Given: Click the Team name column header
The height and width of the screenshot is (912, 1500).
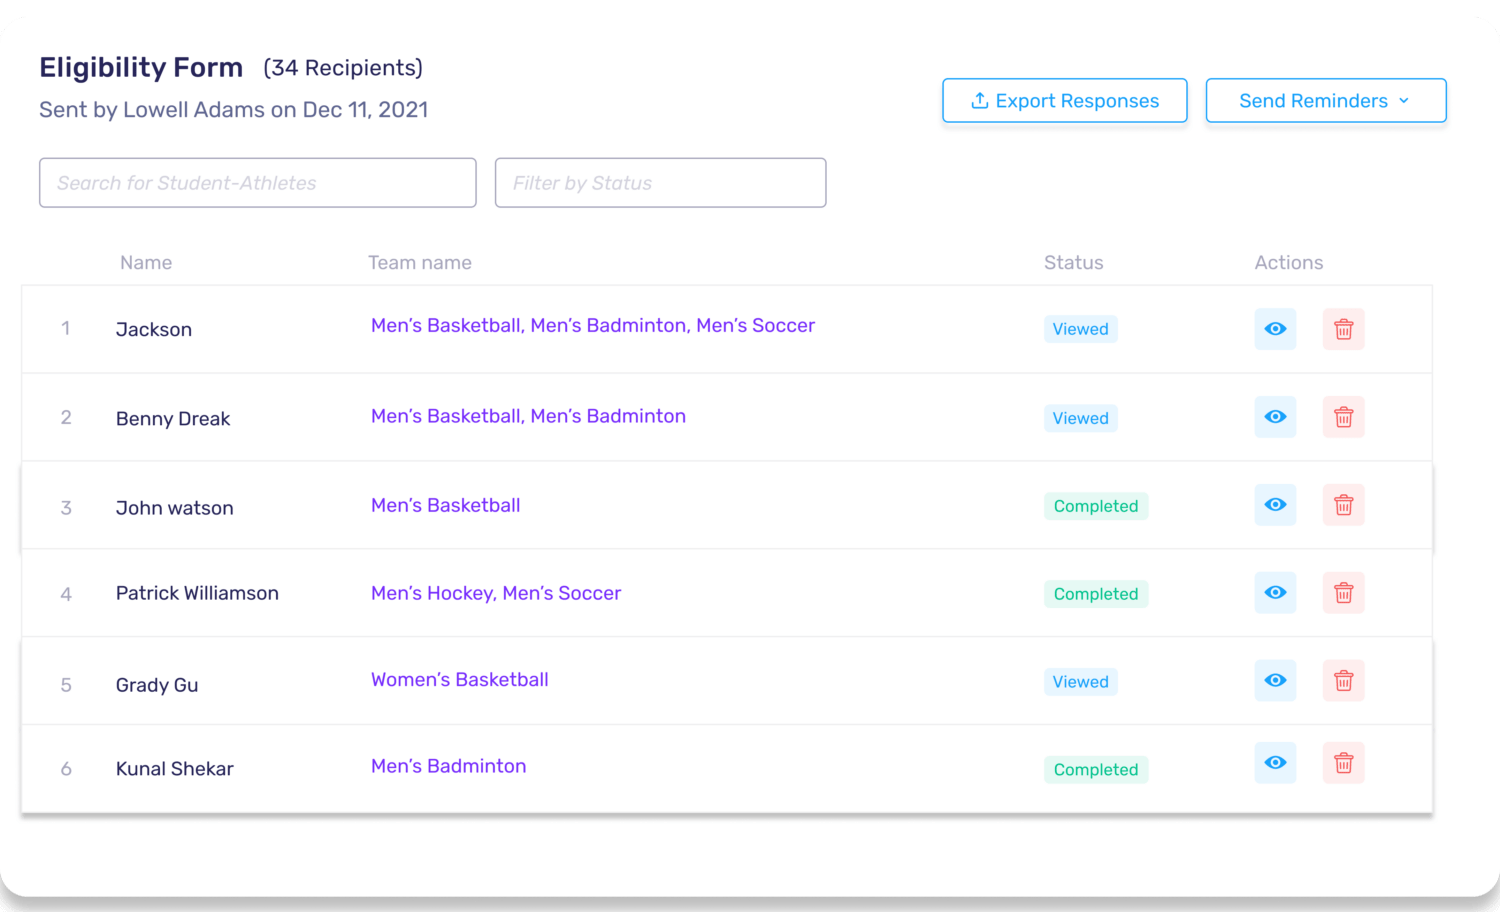Looking at the screenshot, I should point(420,262).
